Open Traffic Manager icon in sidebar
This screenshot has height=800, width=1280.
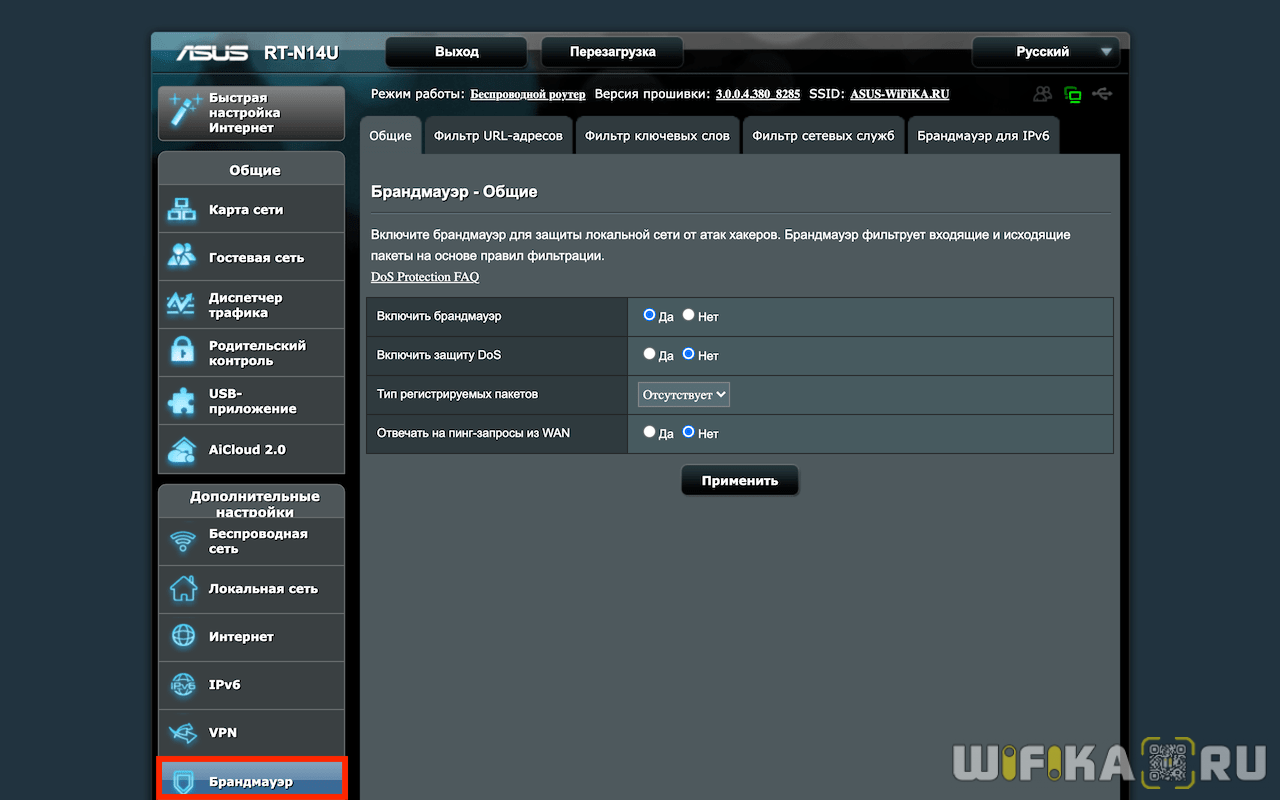coord(183,305)
